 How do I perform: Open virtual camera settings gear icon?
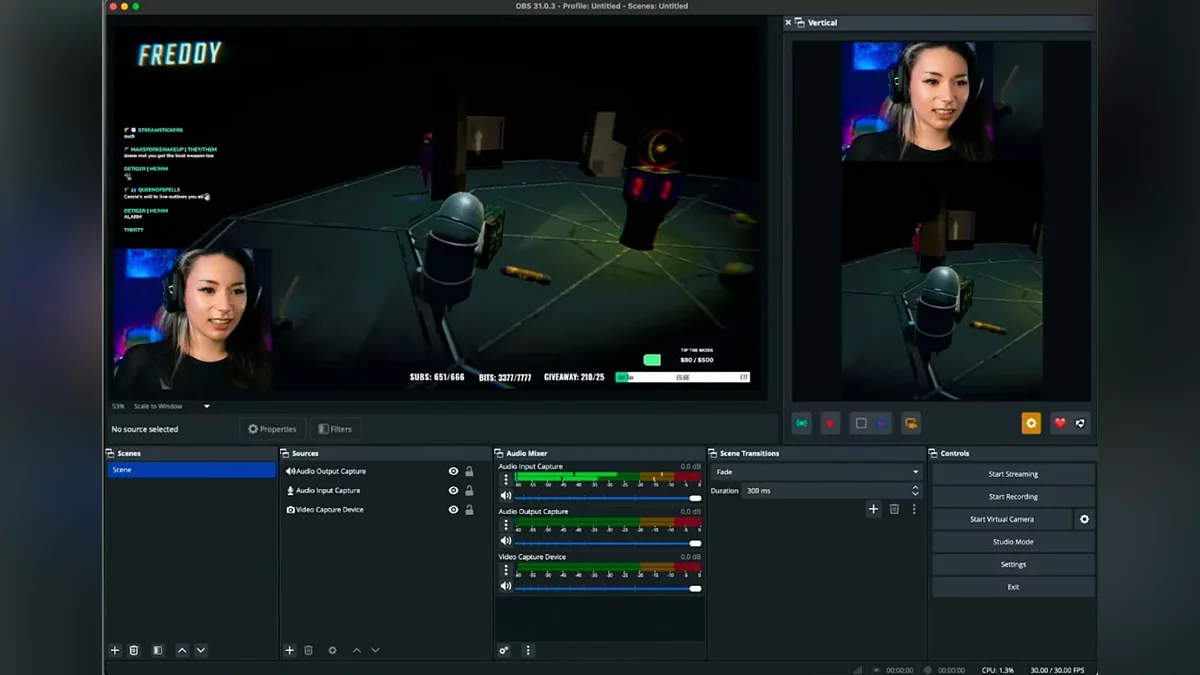(1084, 519)
